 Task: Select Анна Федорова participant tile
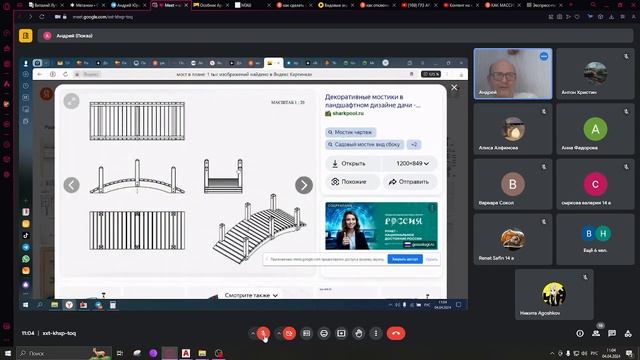click(596, 129)
